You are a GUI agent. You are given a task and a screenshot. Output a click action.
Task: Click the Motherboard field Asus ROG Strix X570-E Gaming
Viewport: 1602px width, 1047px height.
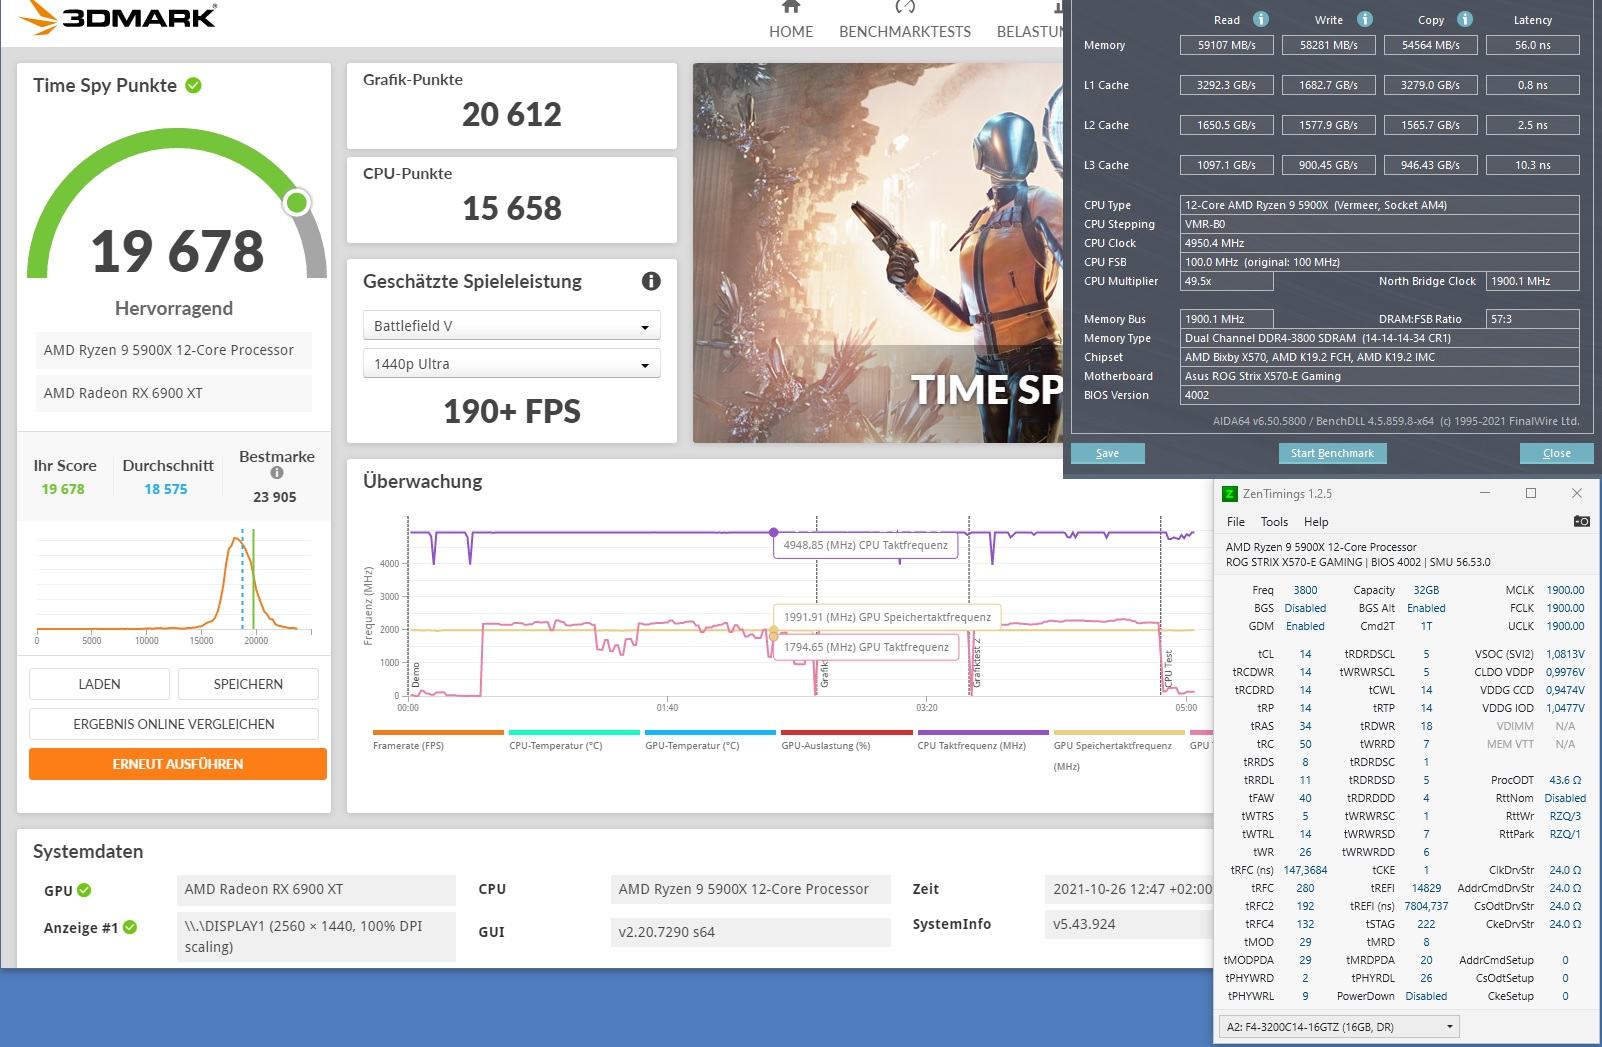pos(1380,376)
